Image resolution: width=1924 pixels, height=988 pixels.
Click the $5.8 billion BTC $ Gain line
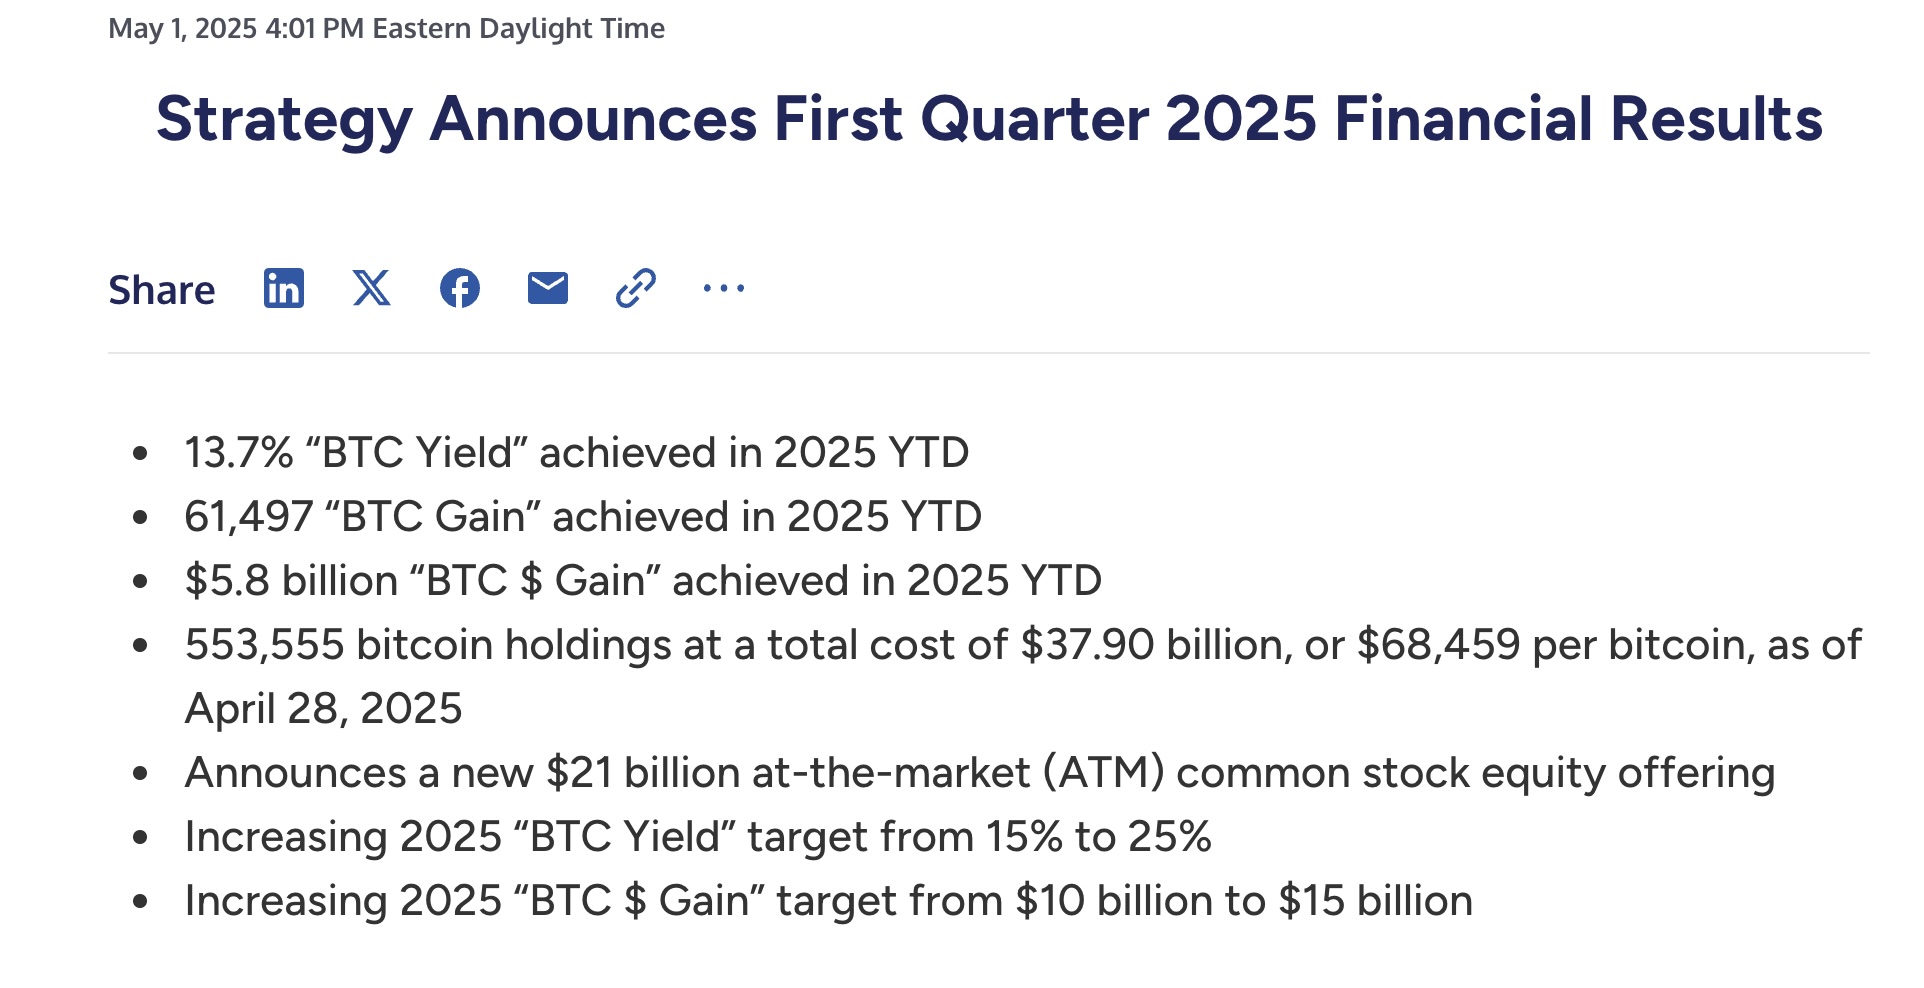[643, 581]
